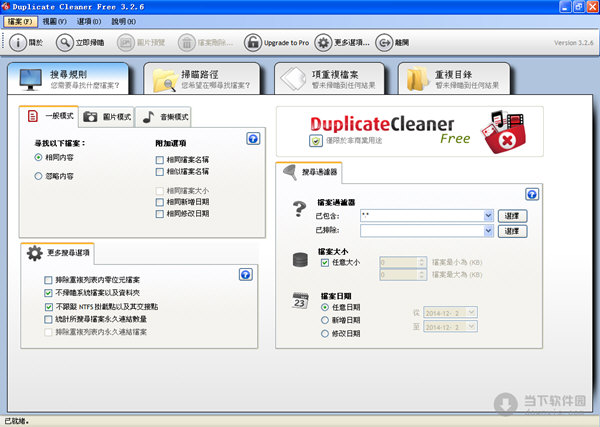Expand the included files filter dropdown

488,216
